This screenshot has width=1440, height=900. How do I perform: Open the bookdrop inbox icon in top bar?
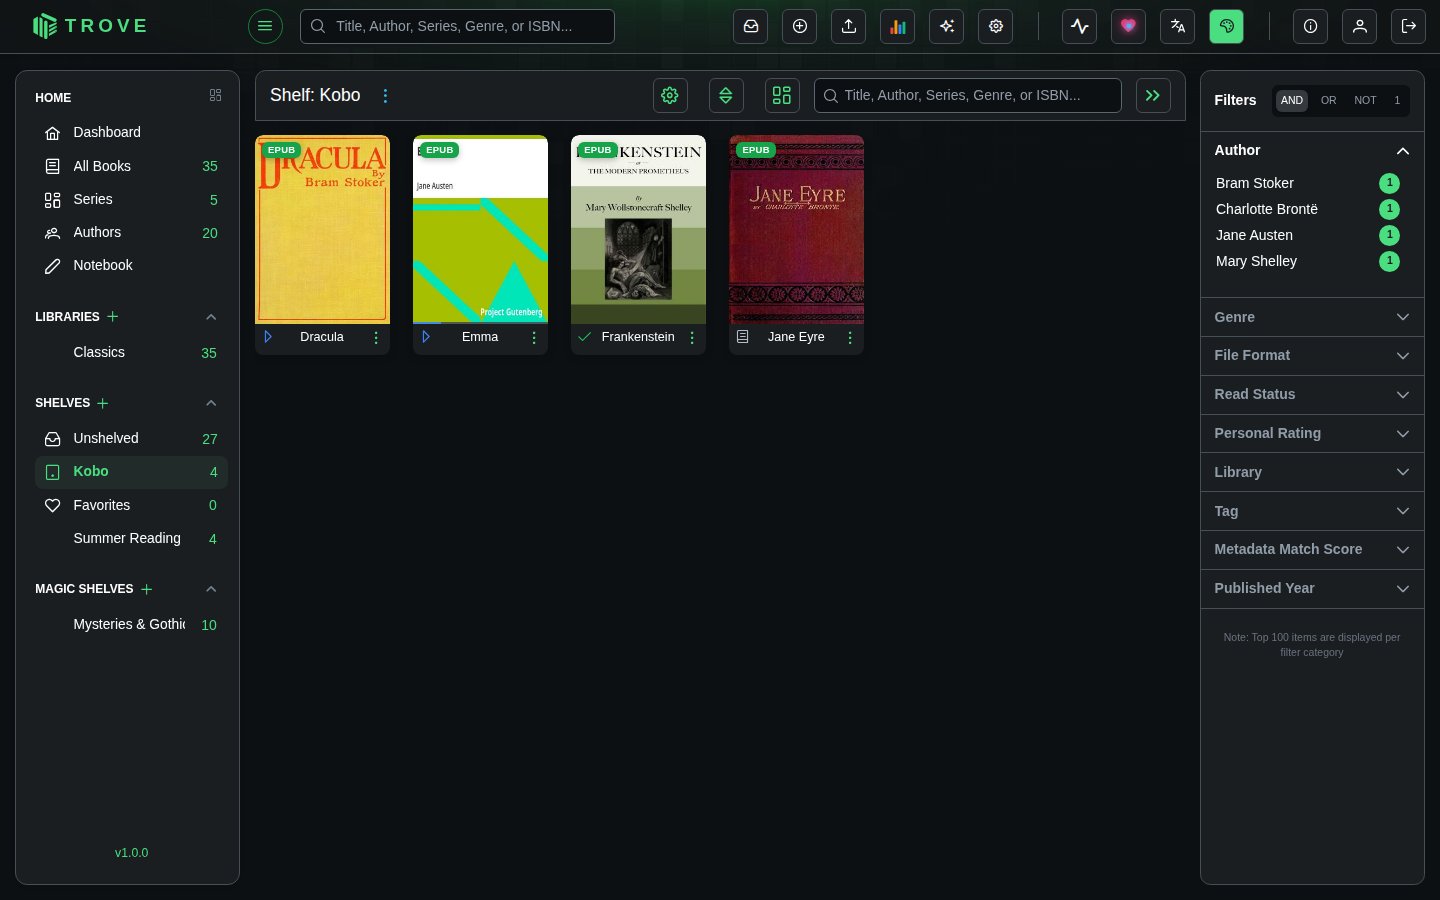pos(751,26)
